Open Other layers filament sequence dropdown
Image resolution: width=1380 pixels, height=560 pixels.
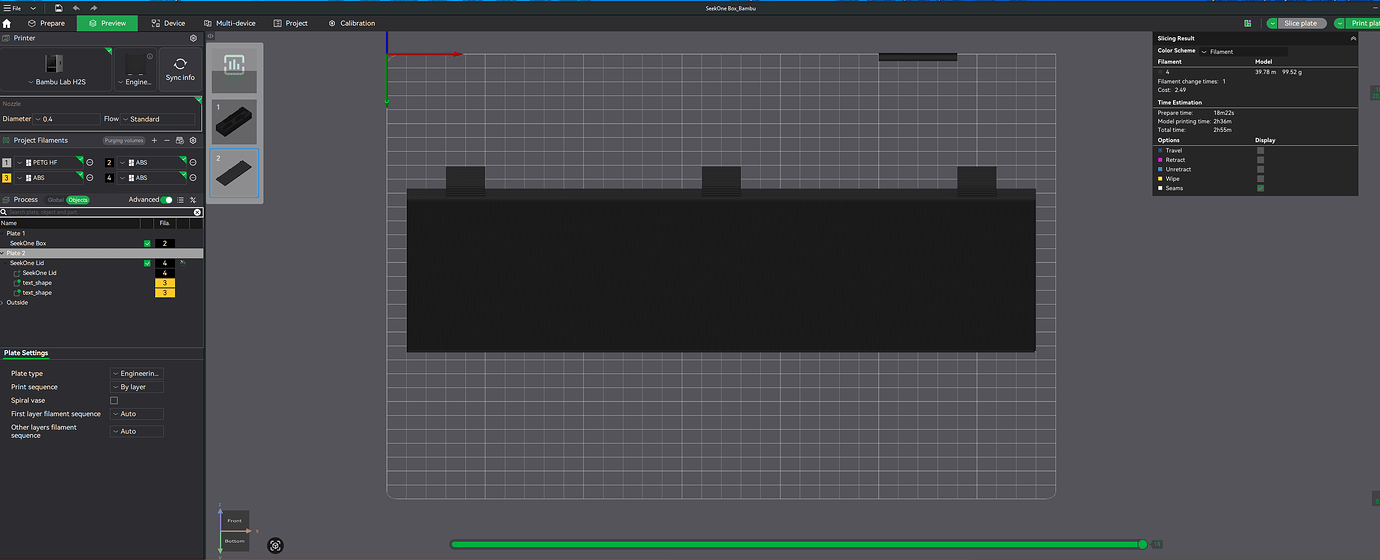[x=137, y=431]
